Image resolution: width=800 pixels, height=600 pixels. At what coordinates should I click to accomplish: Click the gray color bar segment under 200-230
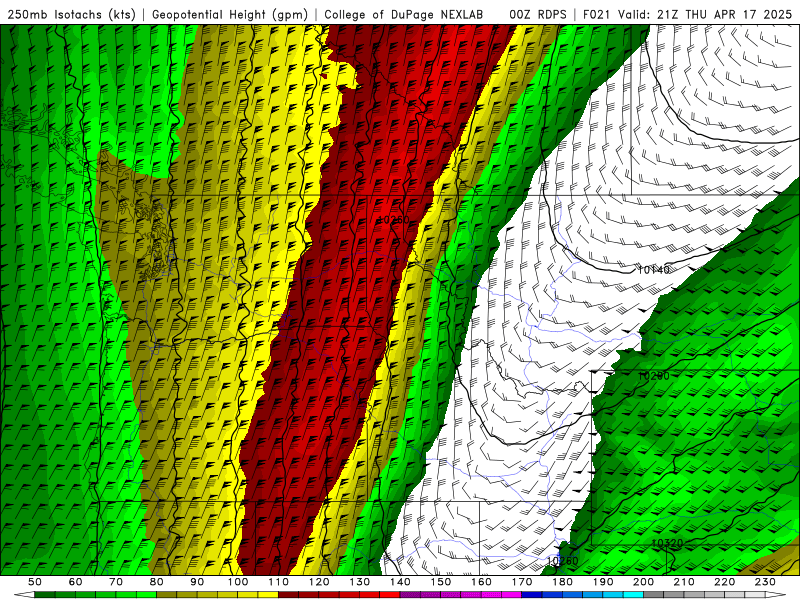(704, 595)
